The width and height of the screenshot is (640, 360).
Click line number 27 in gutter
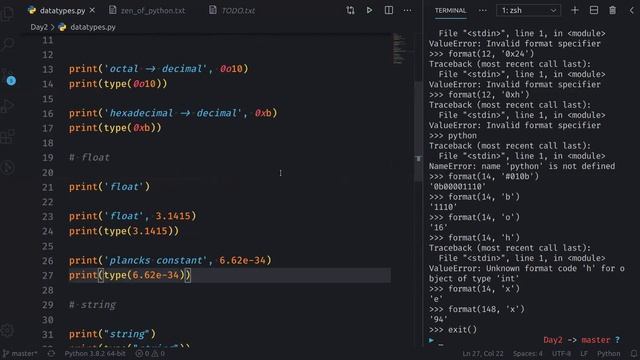click(x=48, y=276)
